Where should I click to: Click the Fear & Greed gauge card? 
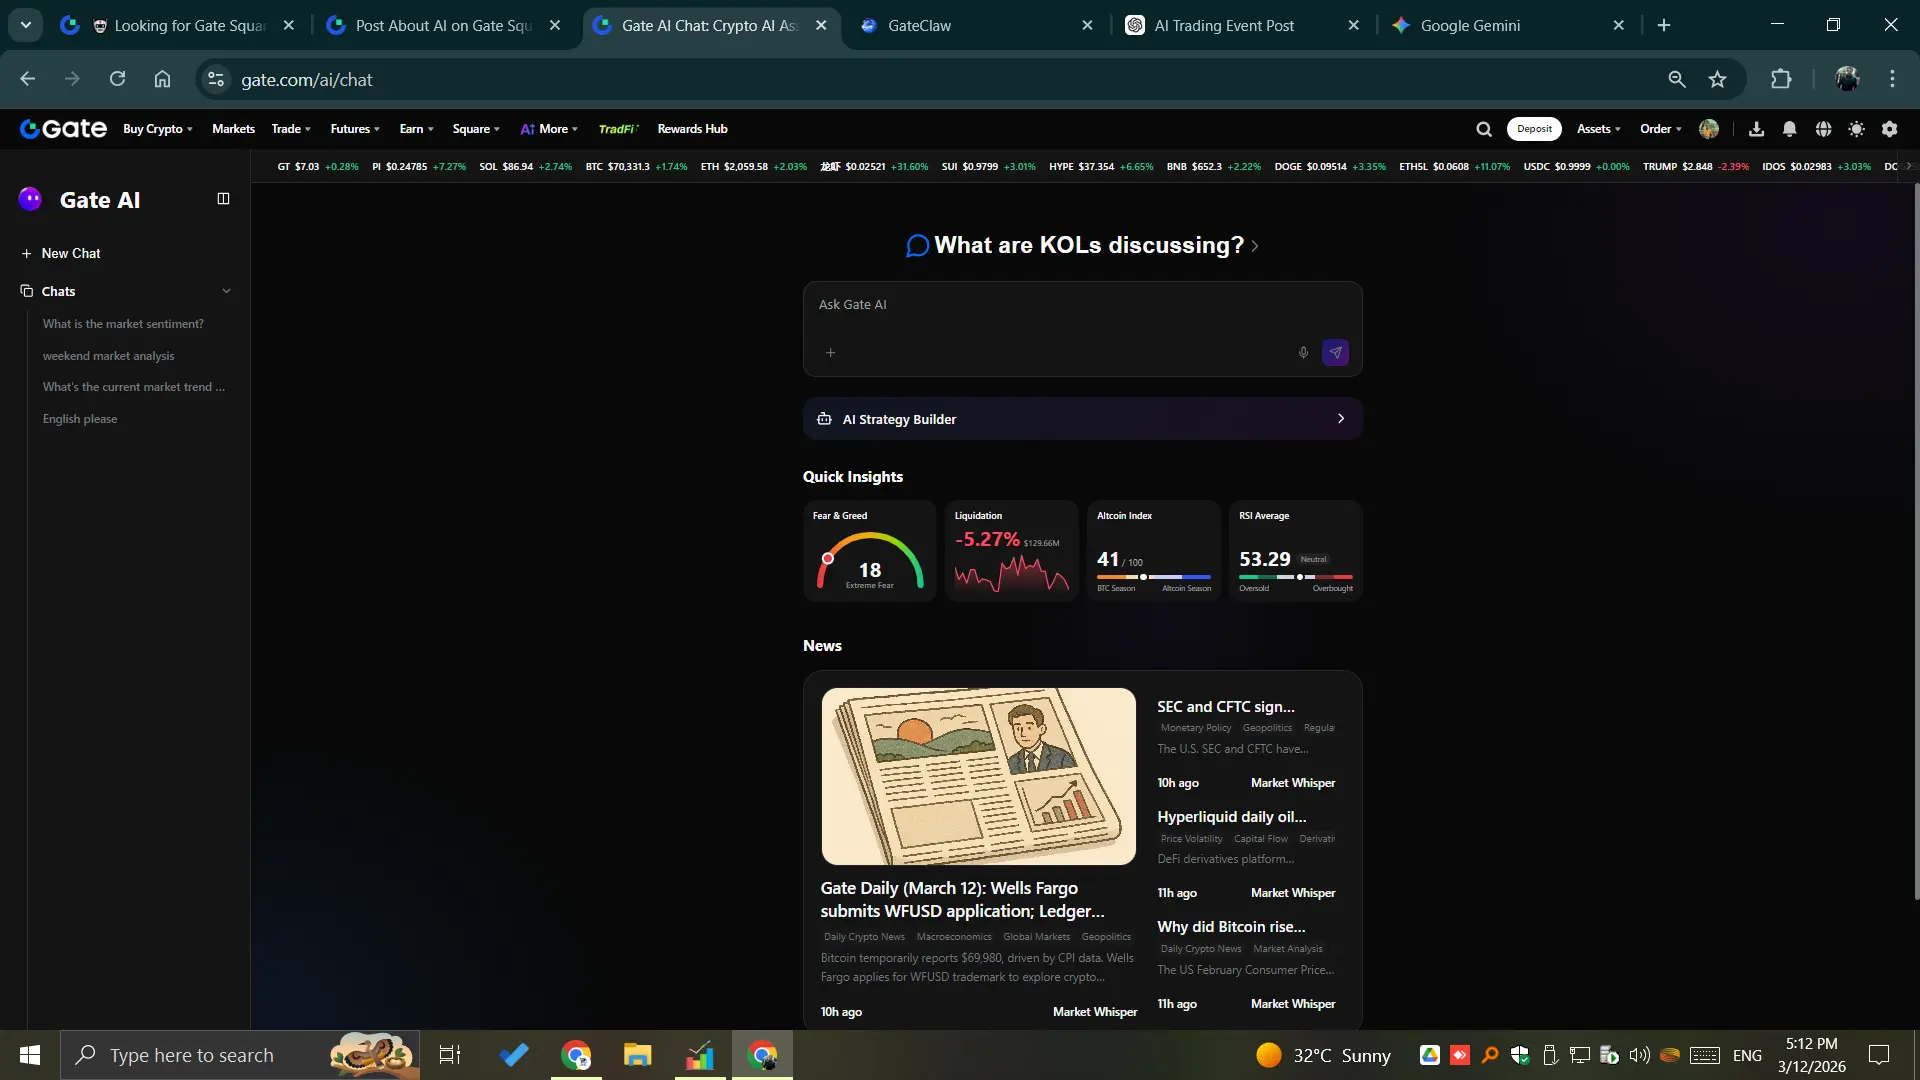pos(869,551)
